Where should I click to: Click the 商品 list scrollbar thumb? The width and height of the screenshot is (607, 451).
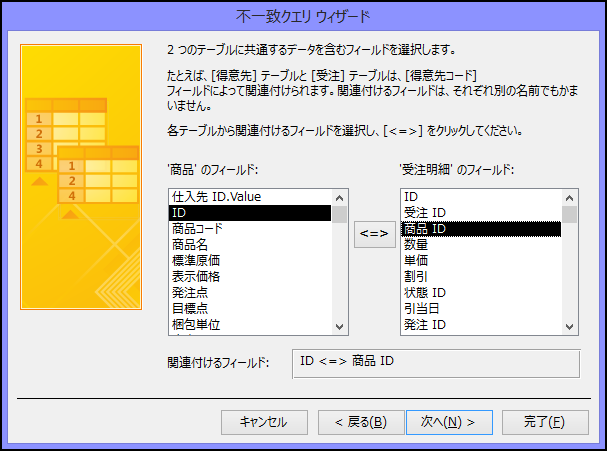[x=340, y=214]
